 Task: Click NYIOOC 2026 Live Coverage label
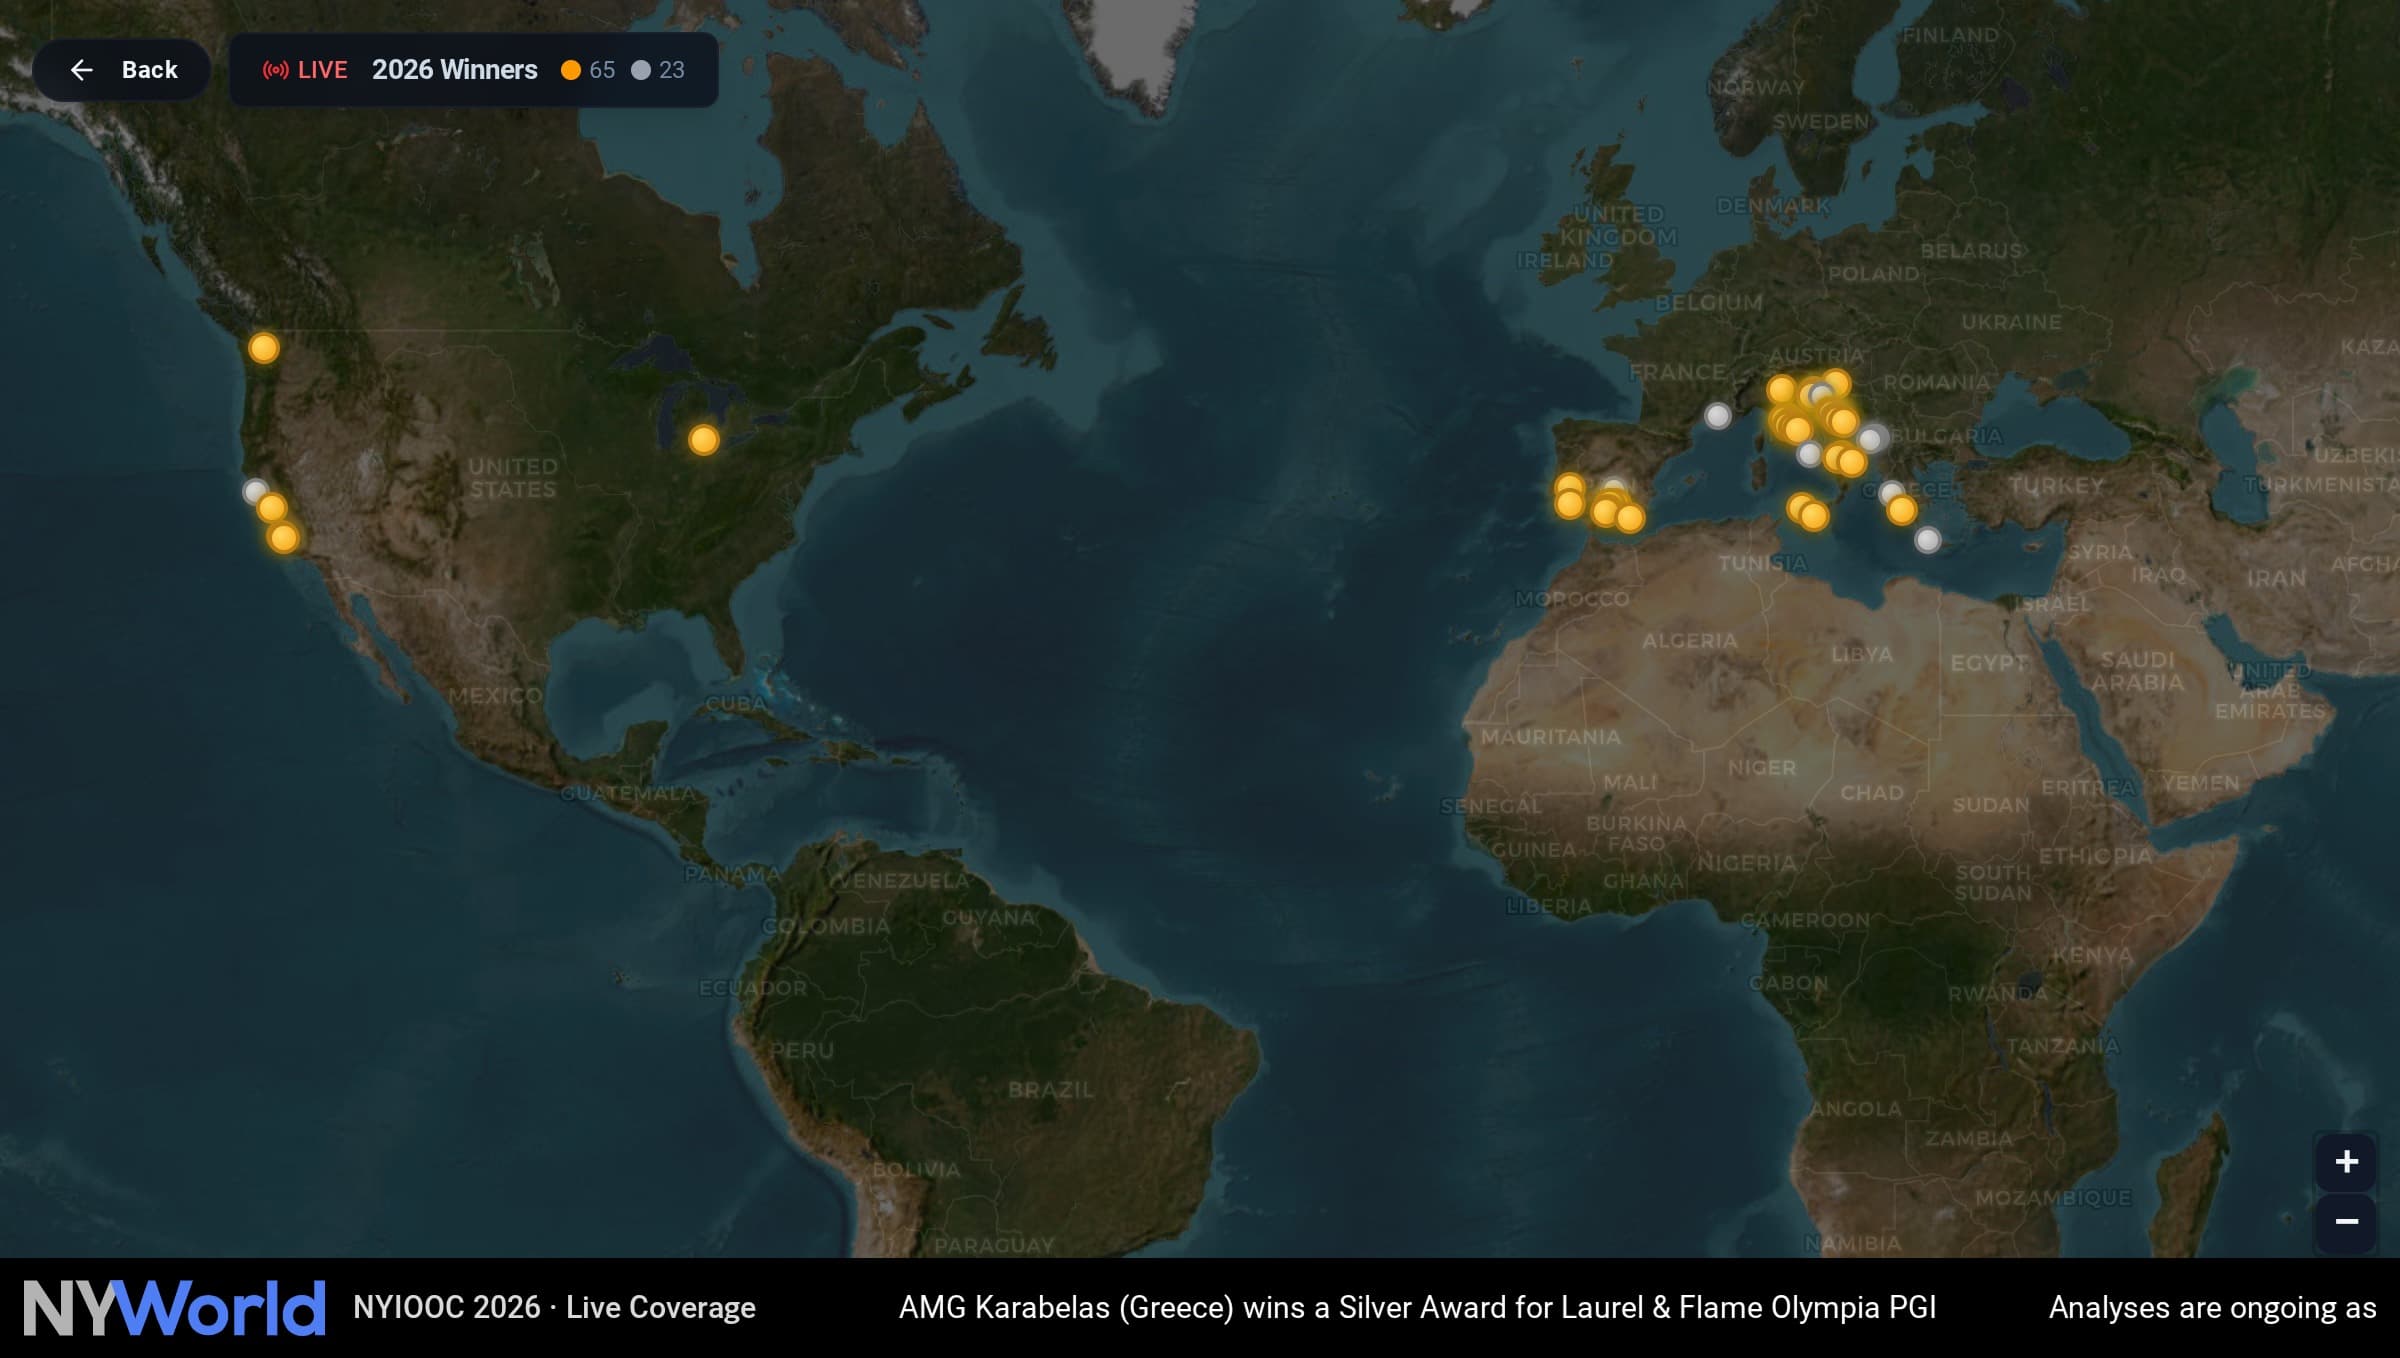click(554, 1307)
